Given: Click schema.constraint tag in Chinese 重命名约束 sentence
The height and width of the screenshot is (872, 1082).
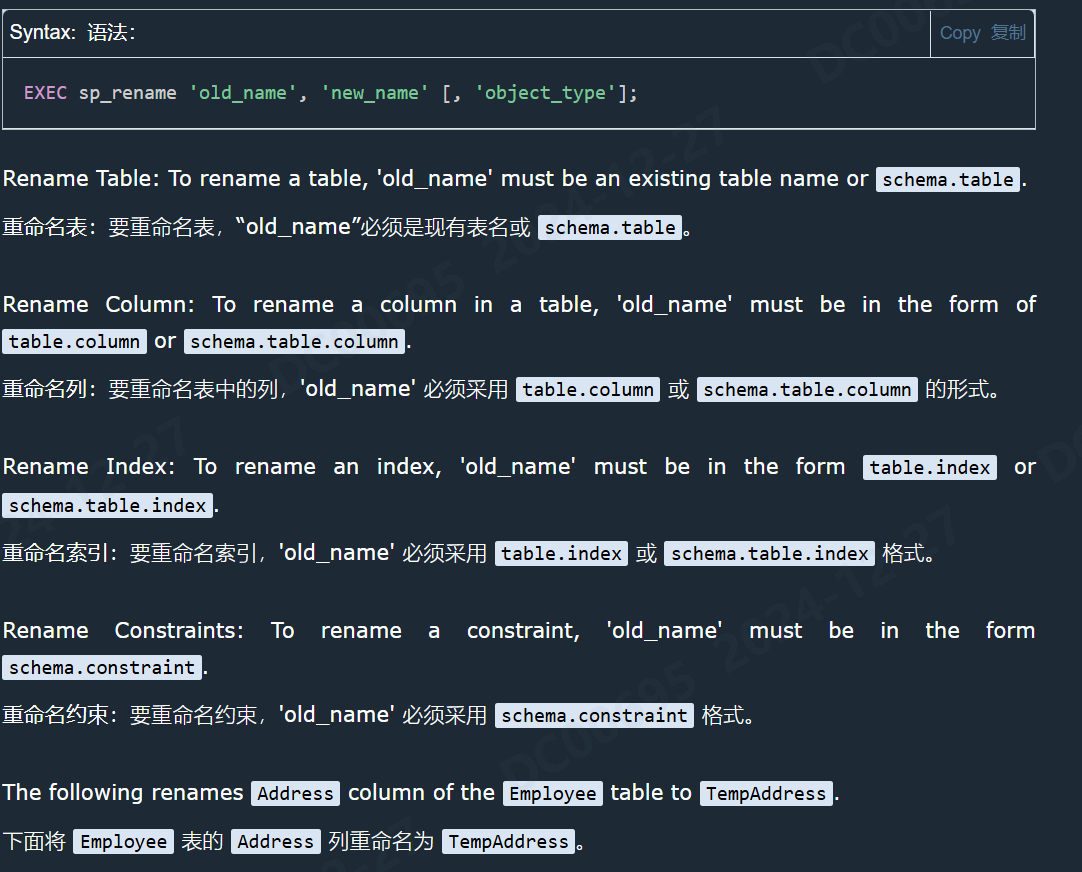Looking at the screenshot, I should (x=594, y=716).
